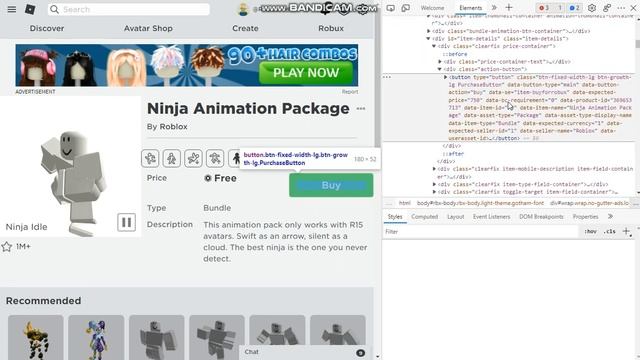Image resolution: width=640 pixels, height=360 pixels.
Task: Click the PLAY NOW ad button
Action: tap(306, 73)
